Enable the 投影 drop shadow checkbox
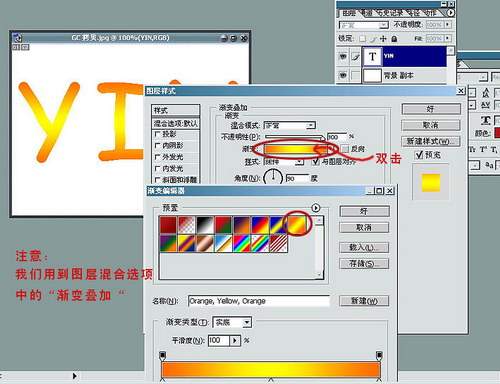 tap(157, 134)
